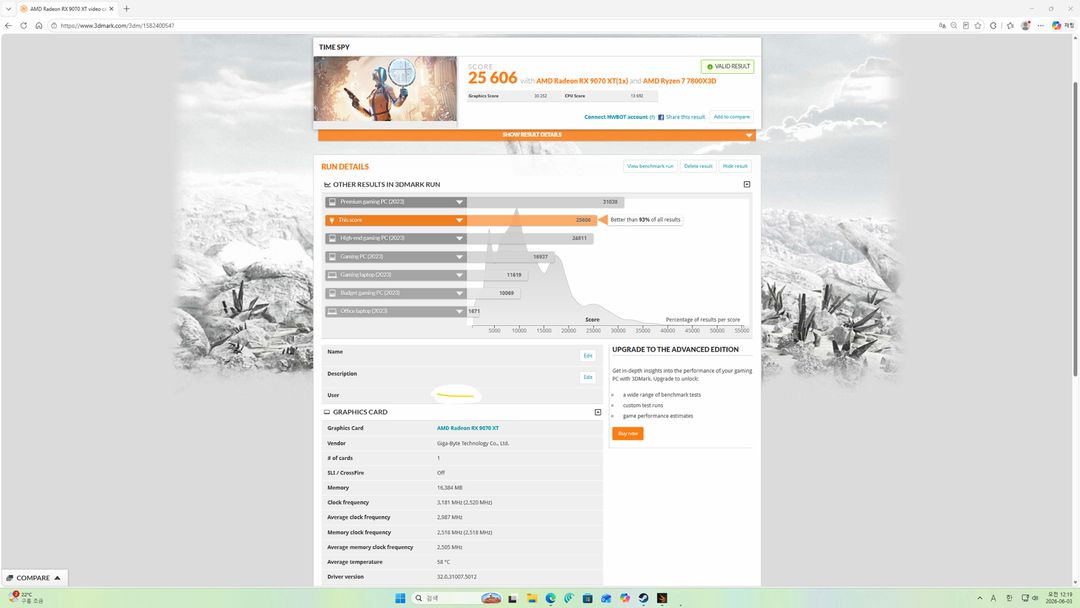
Task: Open Microsoft Edge from taskbar
Action: (550, 598)
